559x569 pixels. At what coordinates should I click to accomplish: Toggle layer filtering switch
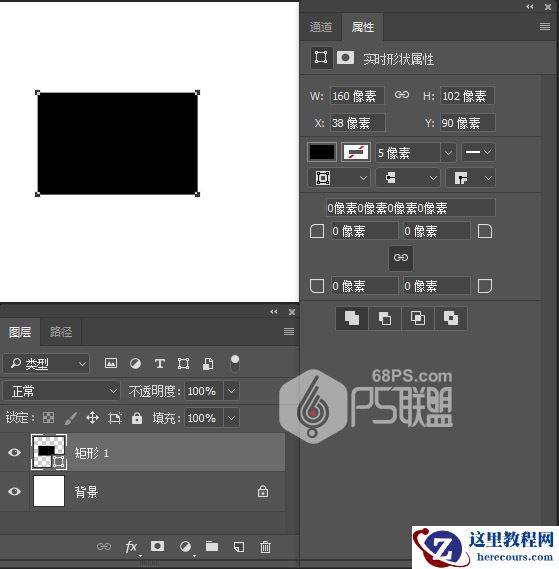click(x=235, y=363)
